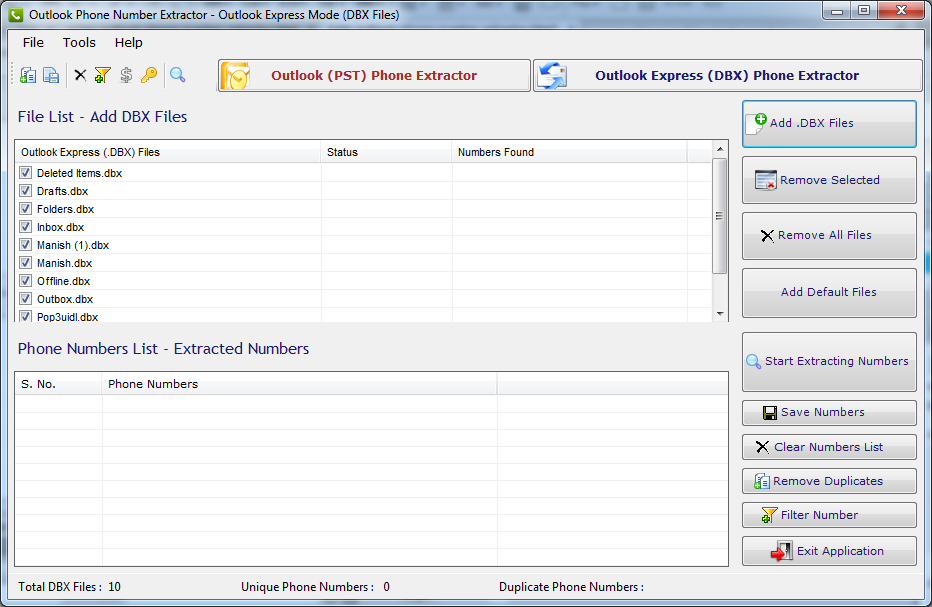Open the File menu

tap(33, 42)
